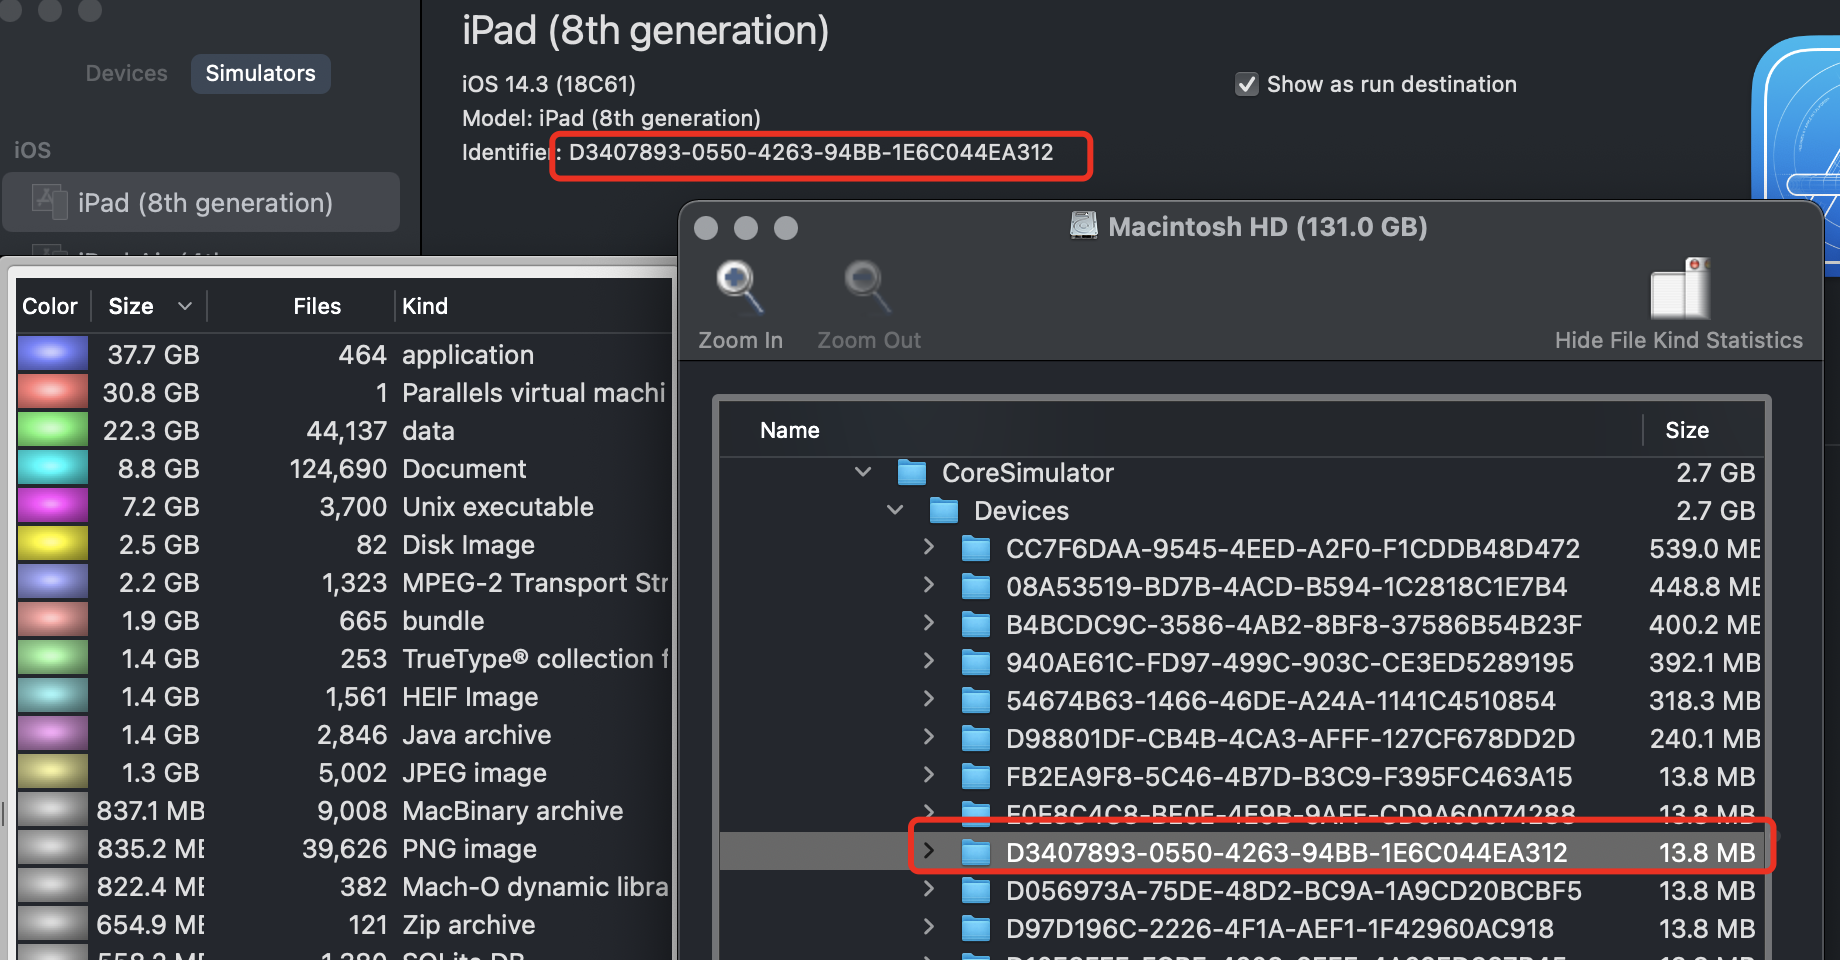Click iPad (8th generation) simulator icon in sidebar
The width and height of the screenshot is (1840, 960).
[x=49, y=202]
